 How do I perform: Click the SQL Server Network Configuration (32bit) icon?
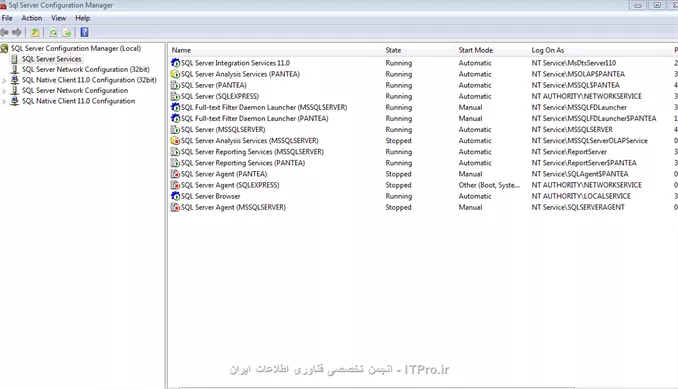click(x=14, y=69)
